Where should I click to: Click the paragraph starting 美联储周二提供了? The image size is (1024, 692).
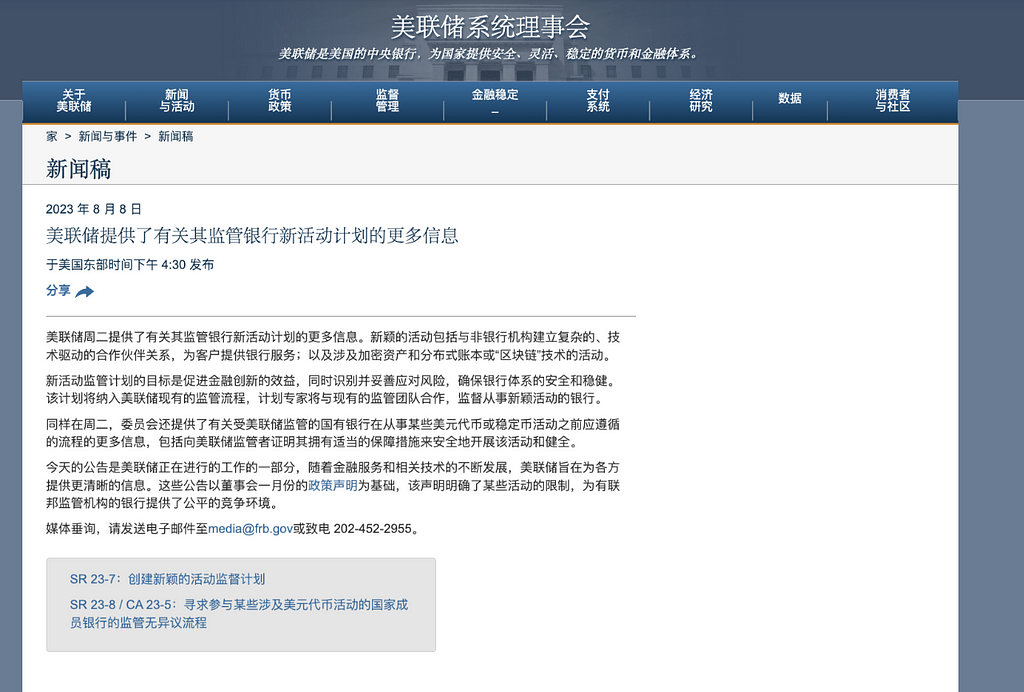click(x=333, y=346)
